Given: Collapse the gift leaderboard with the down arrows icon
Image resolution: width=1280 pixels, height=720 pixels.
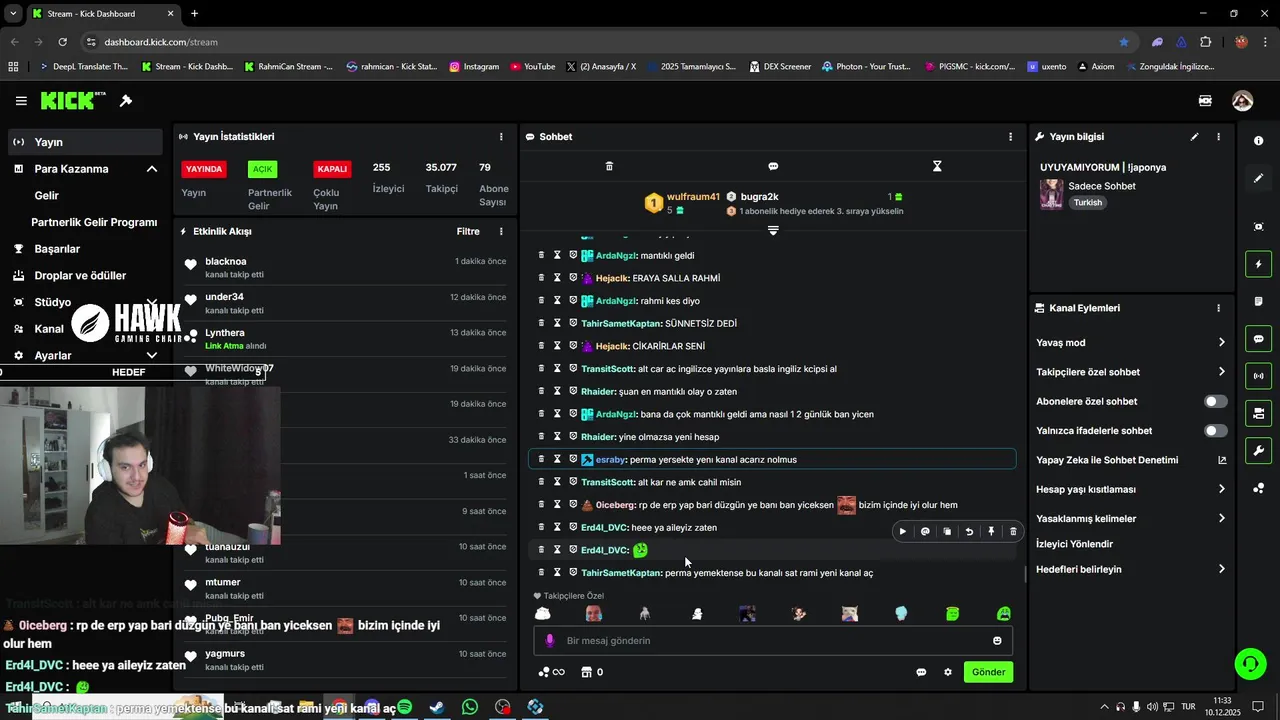Looking at the screenshot, I should [773, 231].
